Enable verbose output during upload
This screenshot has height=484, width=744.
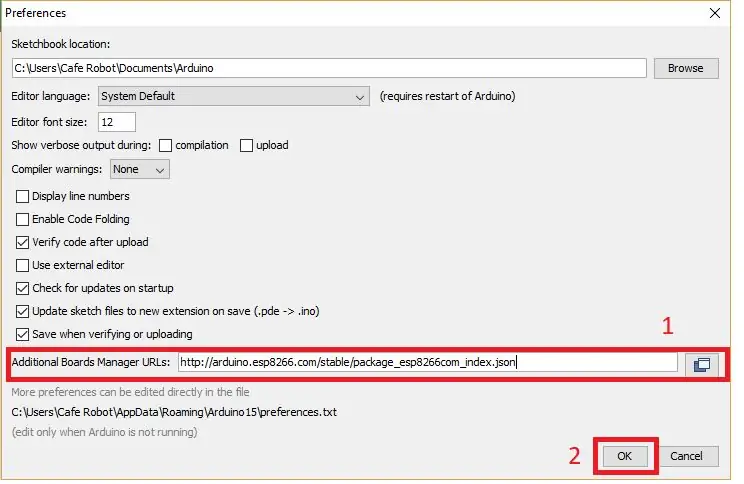tap(246, 145)
